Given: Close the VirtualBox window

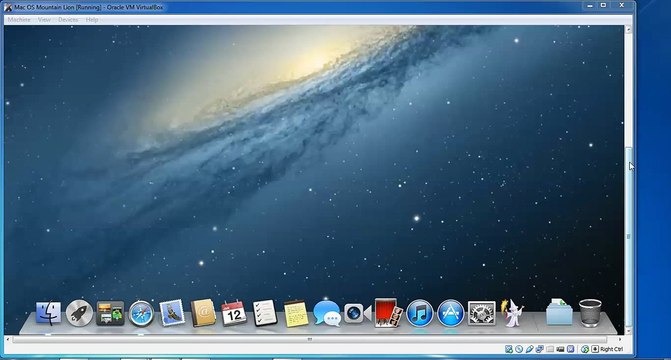Looking at the screenshot, I should click(x=621, y=6).
